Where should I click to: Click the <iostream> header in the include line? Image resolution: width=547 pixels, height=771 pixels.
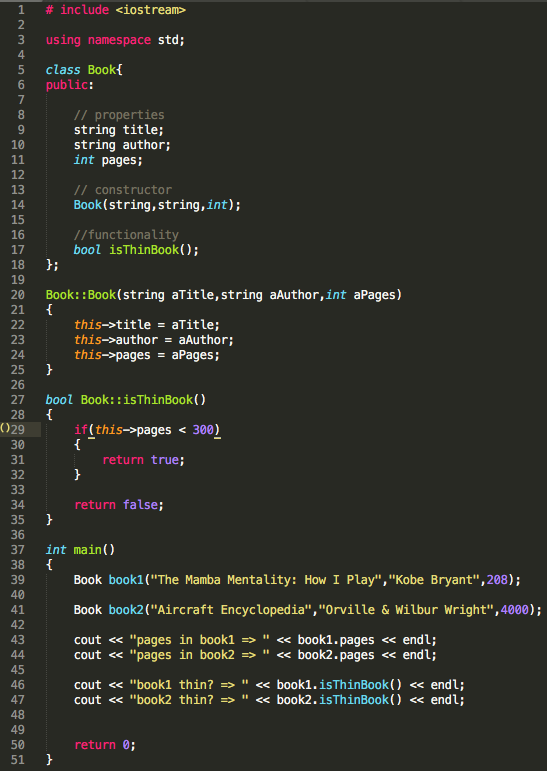tap(151, 9)
